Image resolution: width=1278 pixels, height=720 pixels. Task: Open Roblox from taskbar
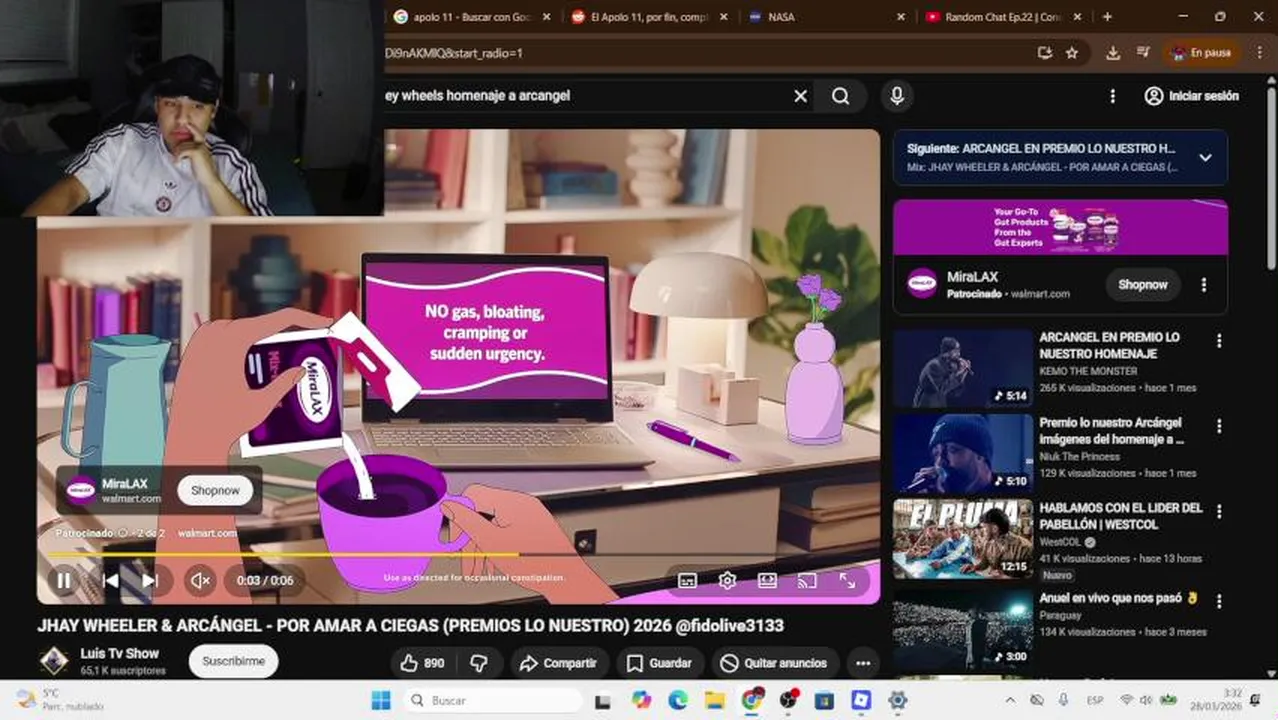click(861, 700)
